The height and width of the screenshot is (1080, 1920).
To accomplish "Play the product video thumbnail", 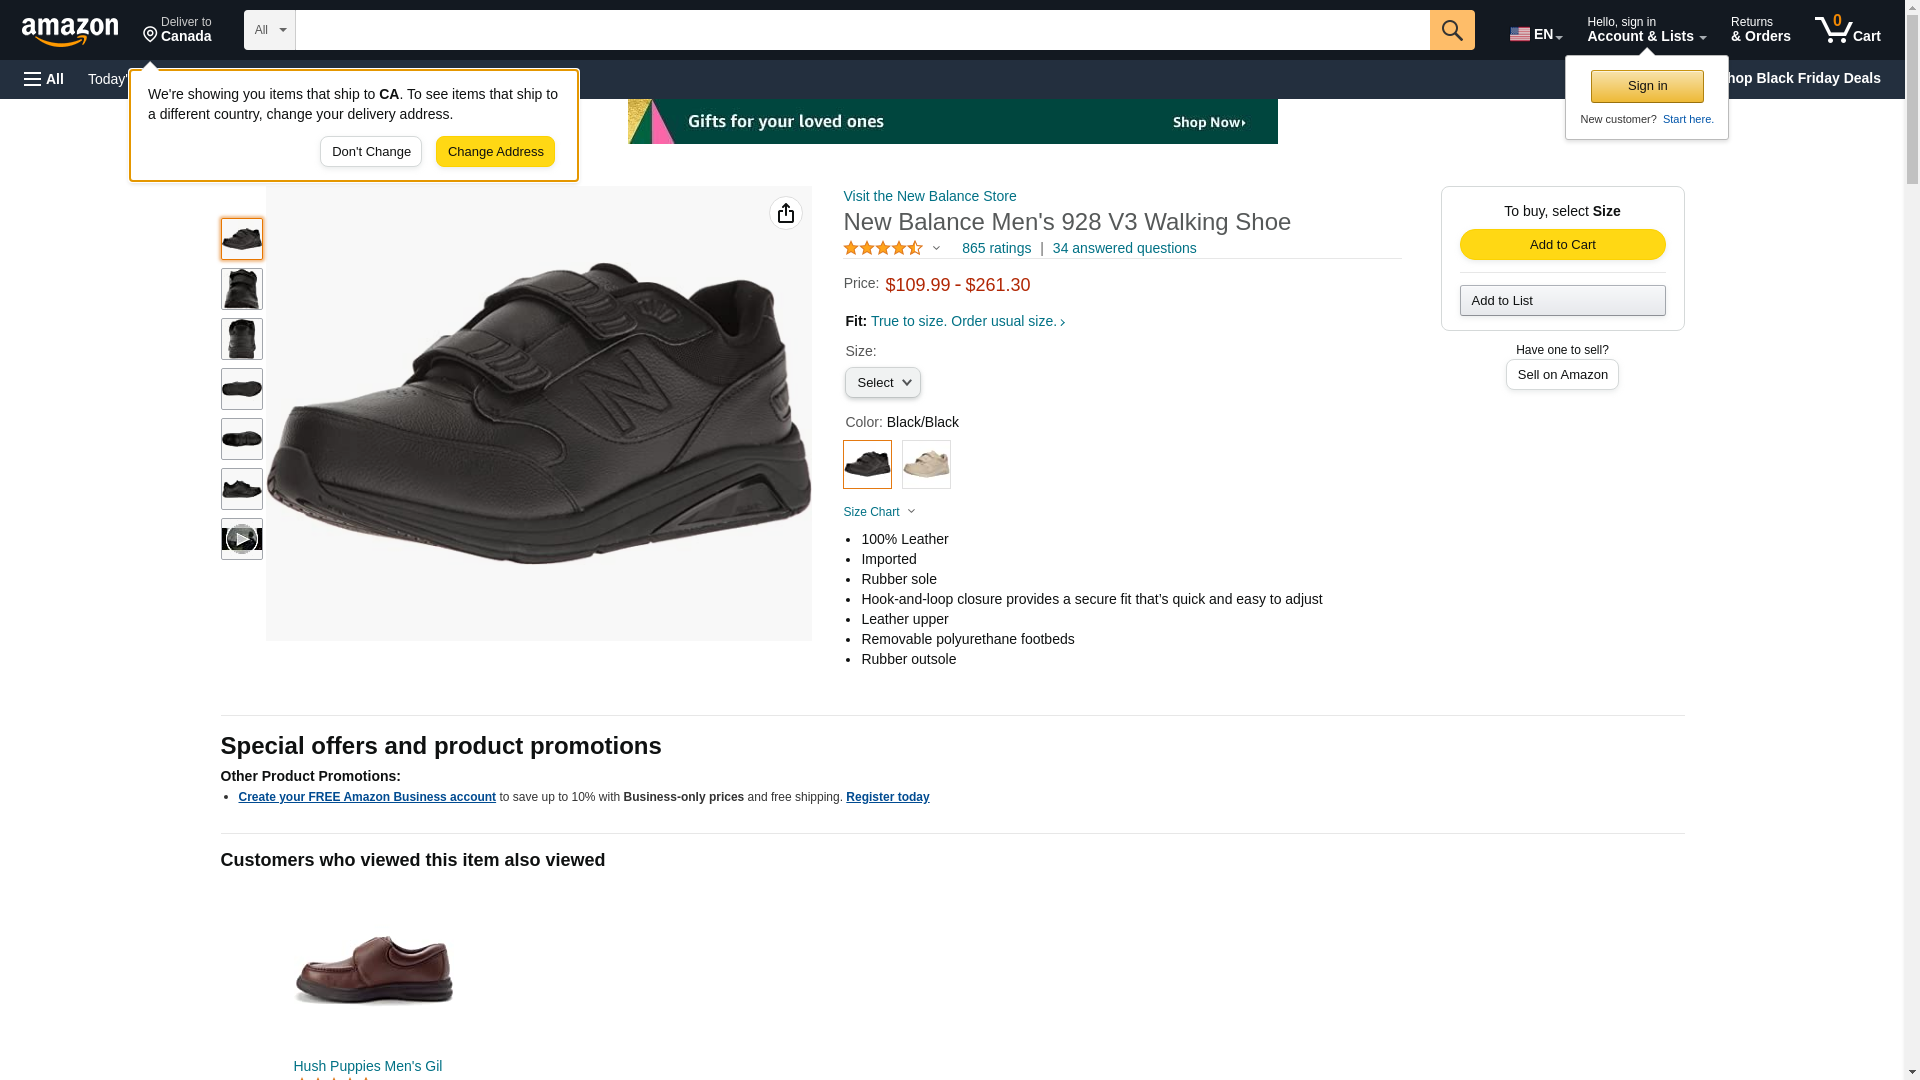I will (241, 539).
